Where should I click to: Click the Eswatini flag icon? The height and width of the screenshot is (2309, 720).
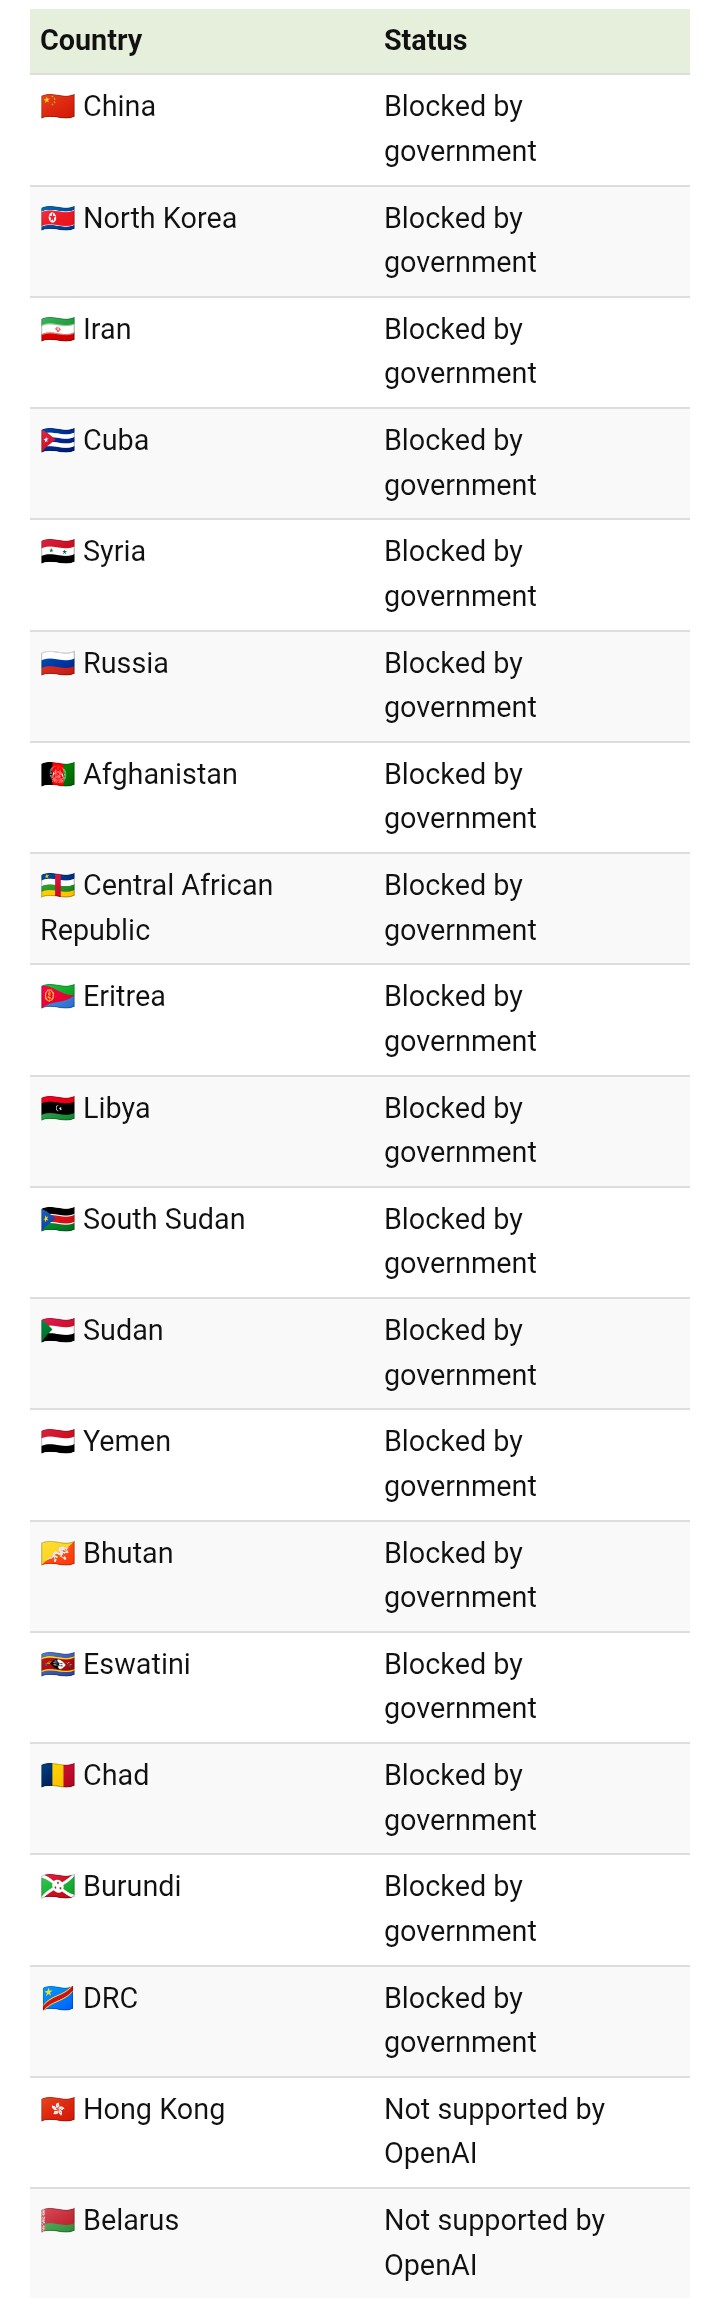[x=58, y=1664]
